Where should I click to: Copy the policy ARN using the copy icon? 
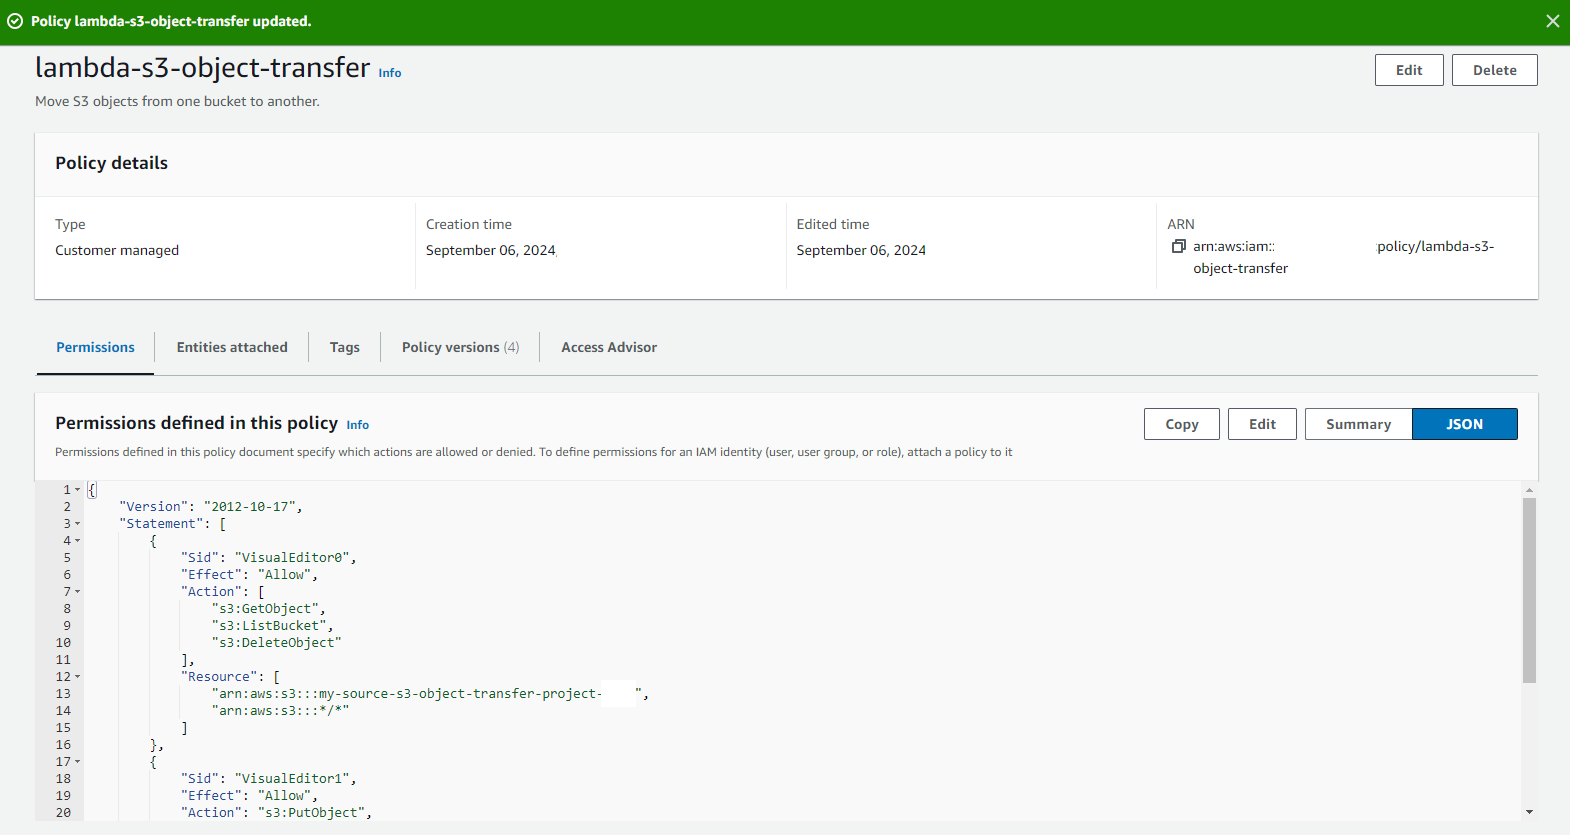1179,246
